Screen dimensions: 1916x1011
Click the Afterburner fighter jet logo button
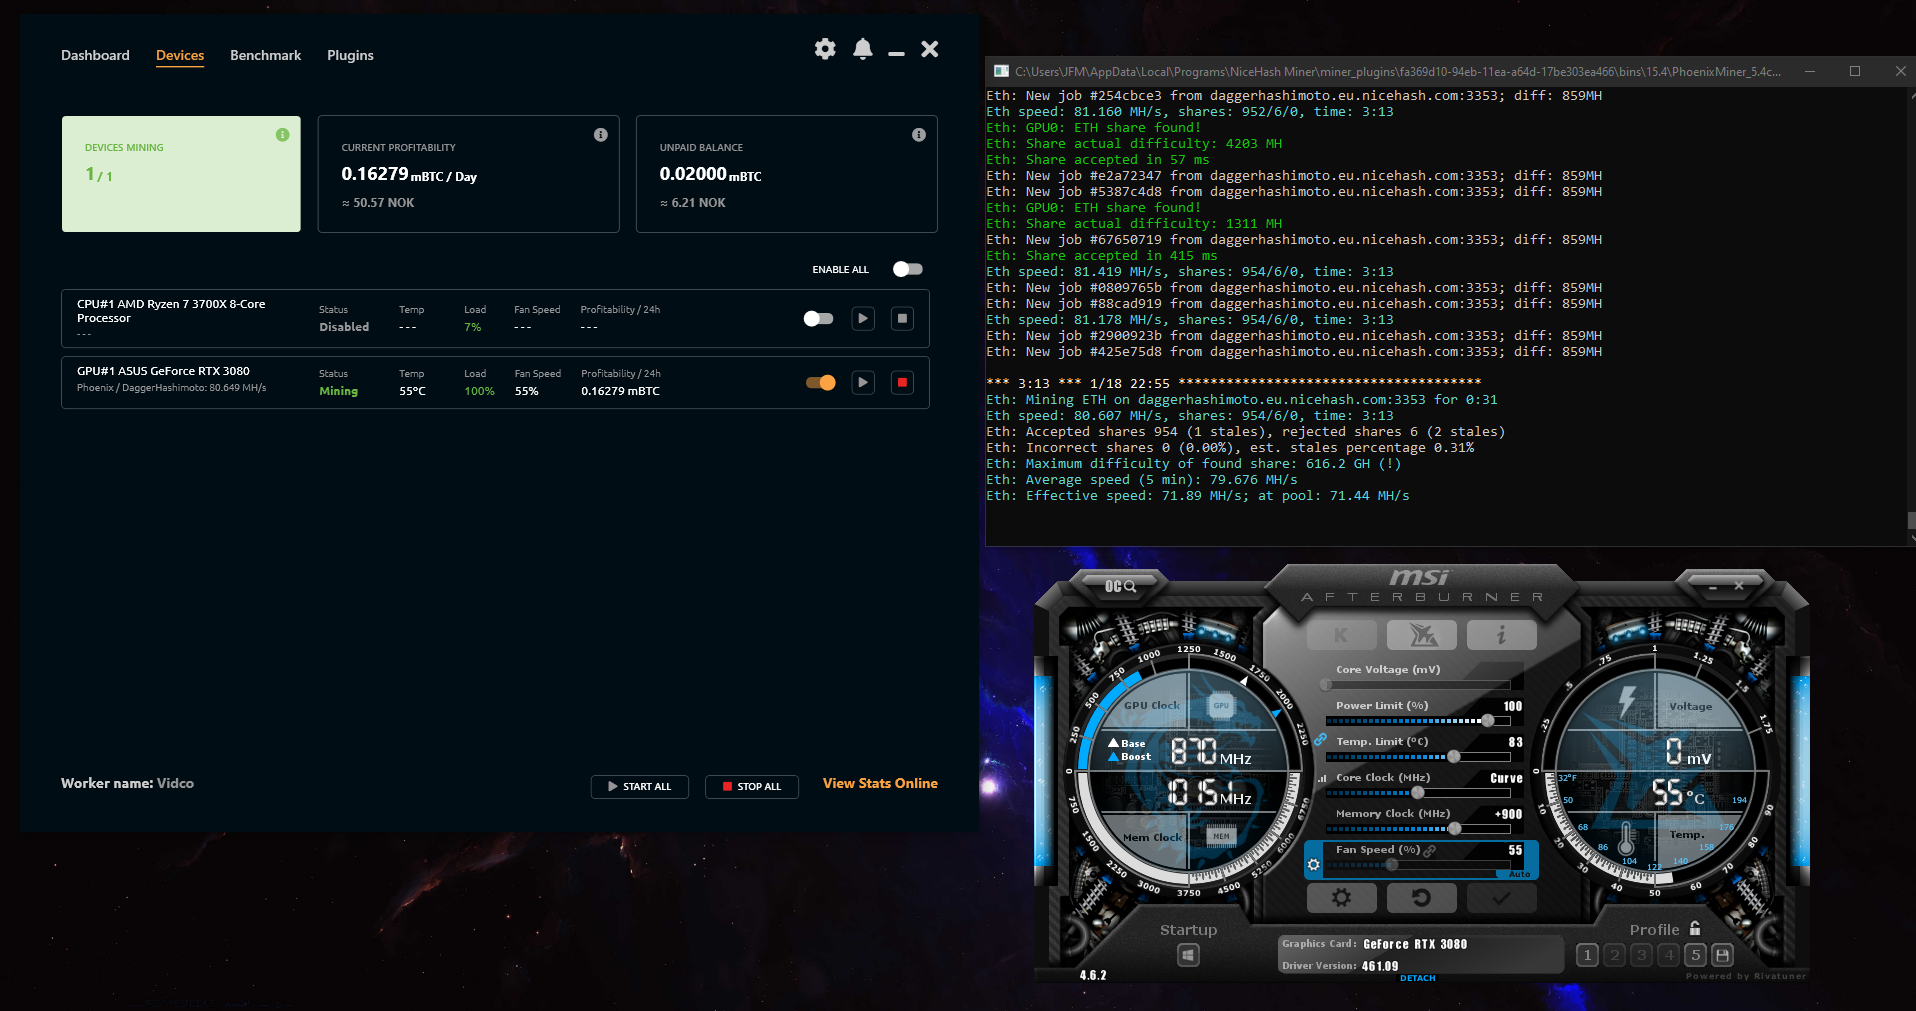pos(1422,635)
